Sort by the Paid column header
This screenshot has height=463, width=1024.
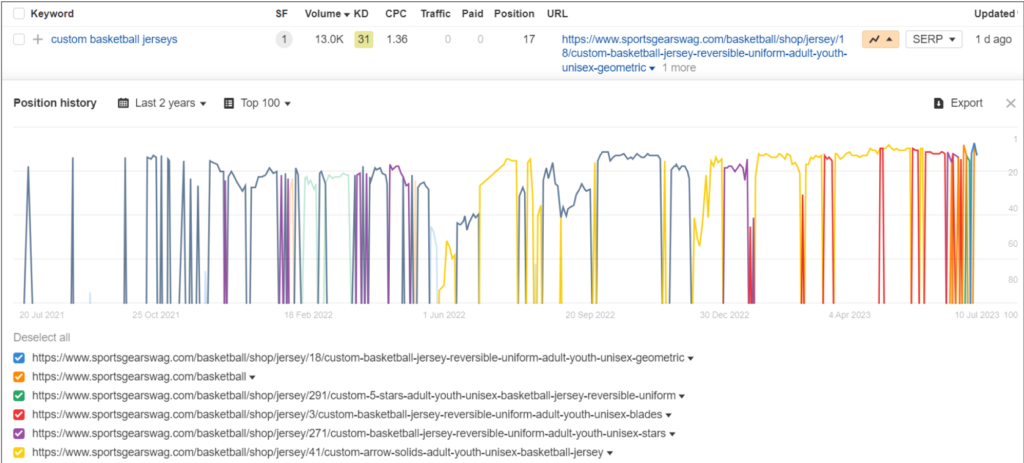472,14
